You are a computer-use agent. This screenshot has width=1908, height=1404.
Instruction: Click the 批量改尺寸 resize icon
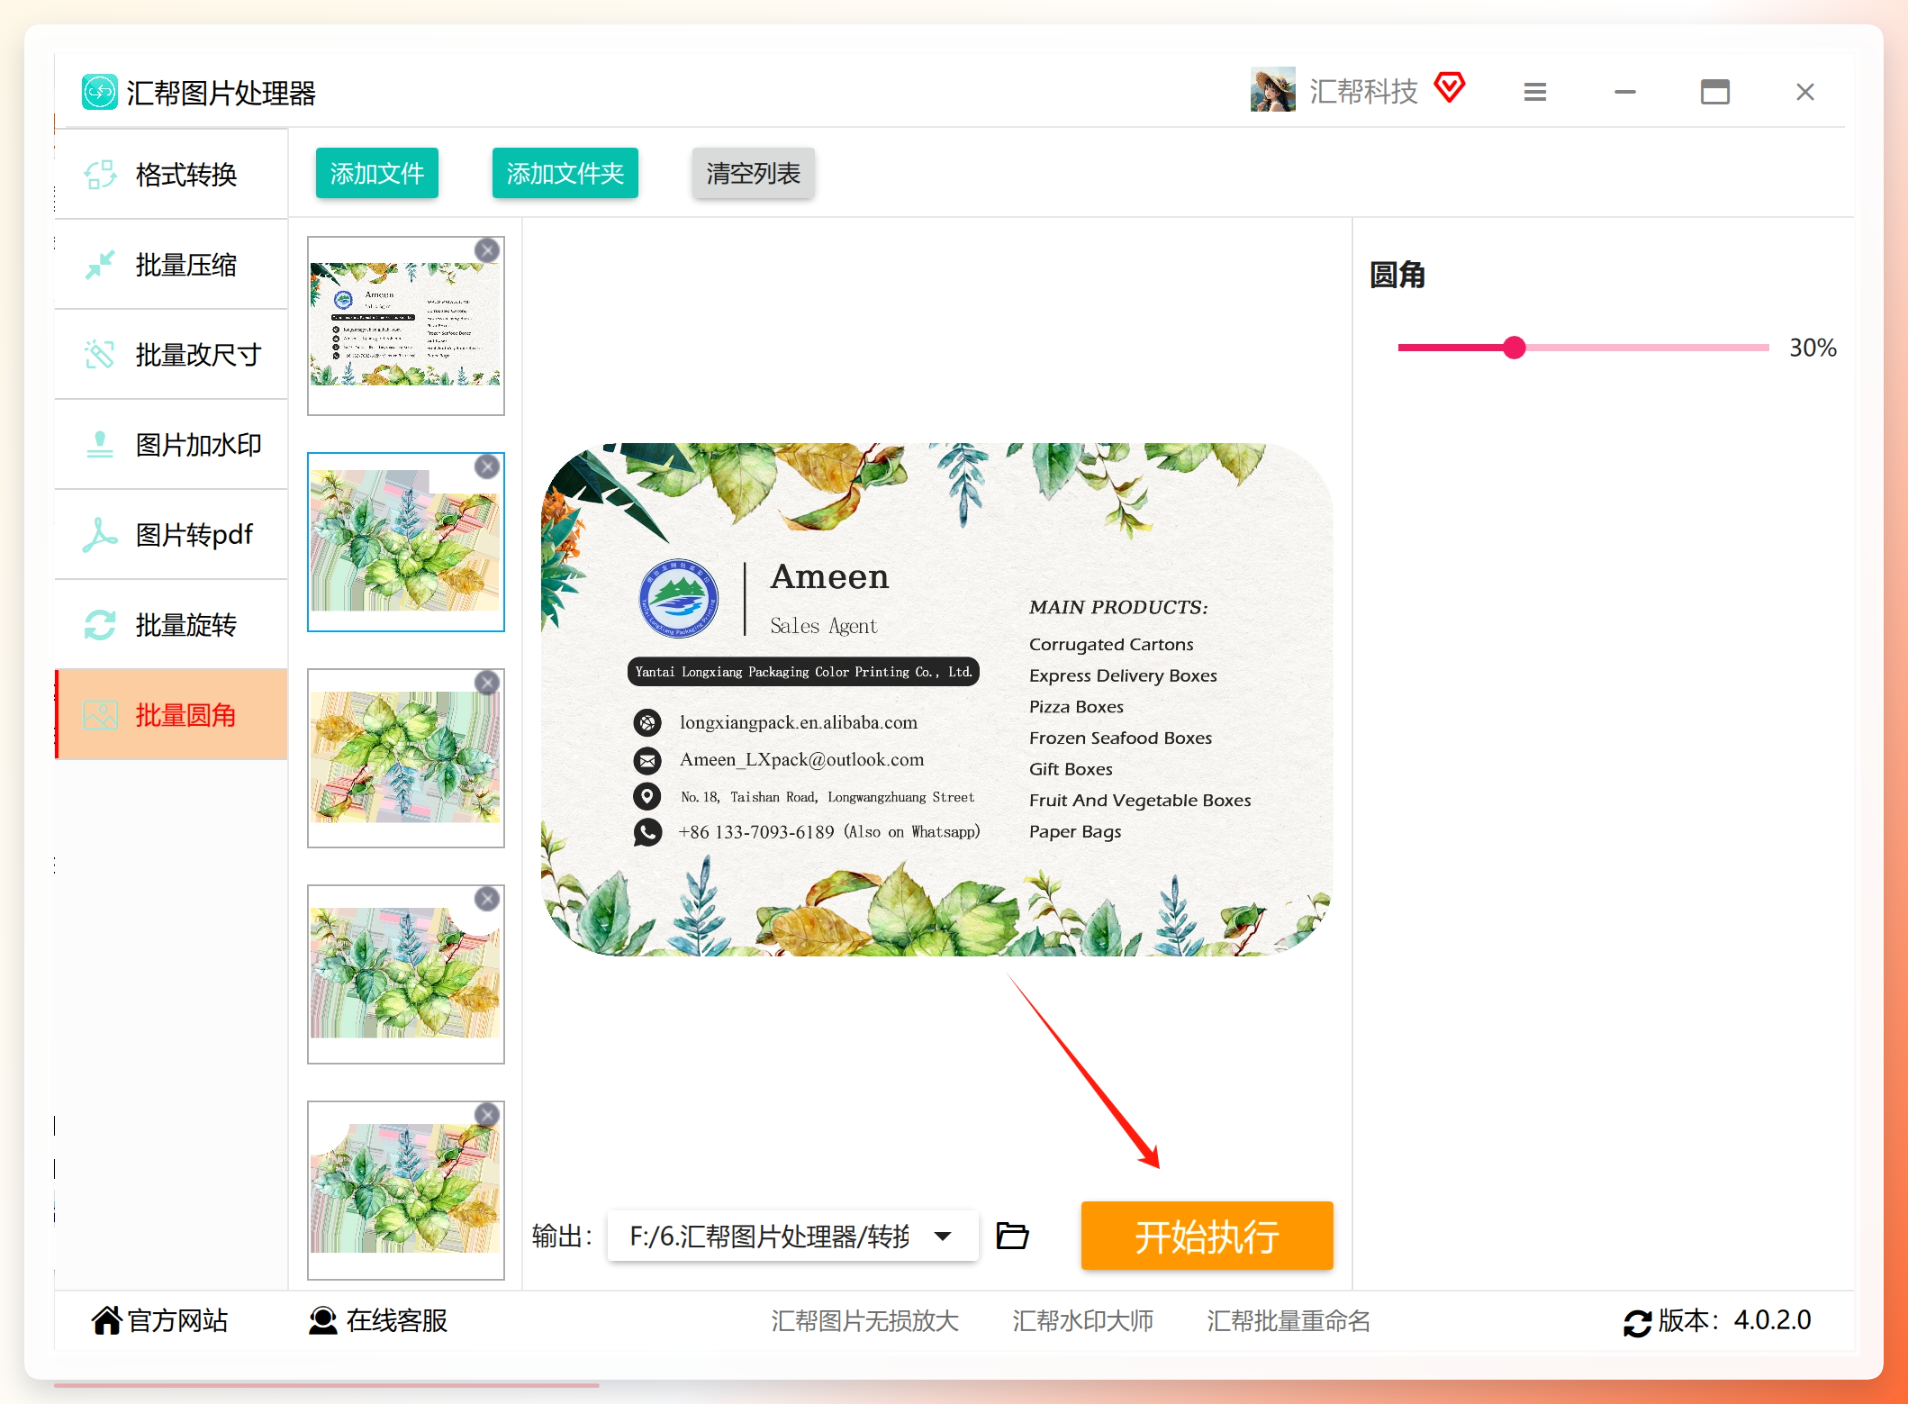pos(100,354)
